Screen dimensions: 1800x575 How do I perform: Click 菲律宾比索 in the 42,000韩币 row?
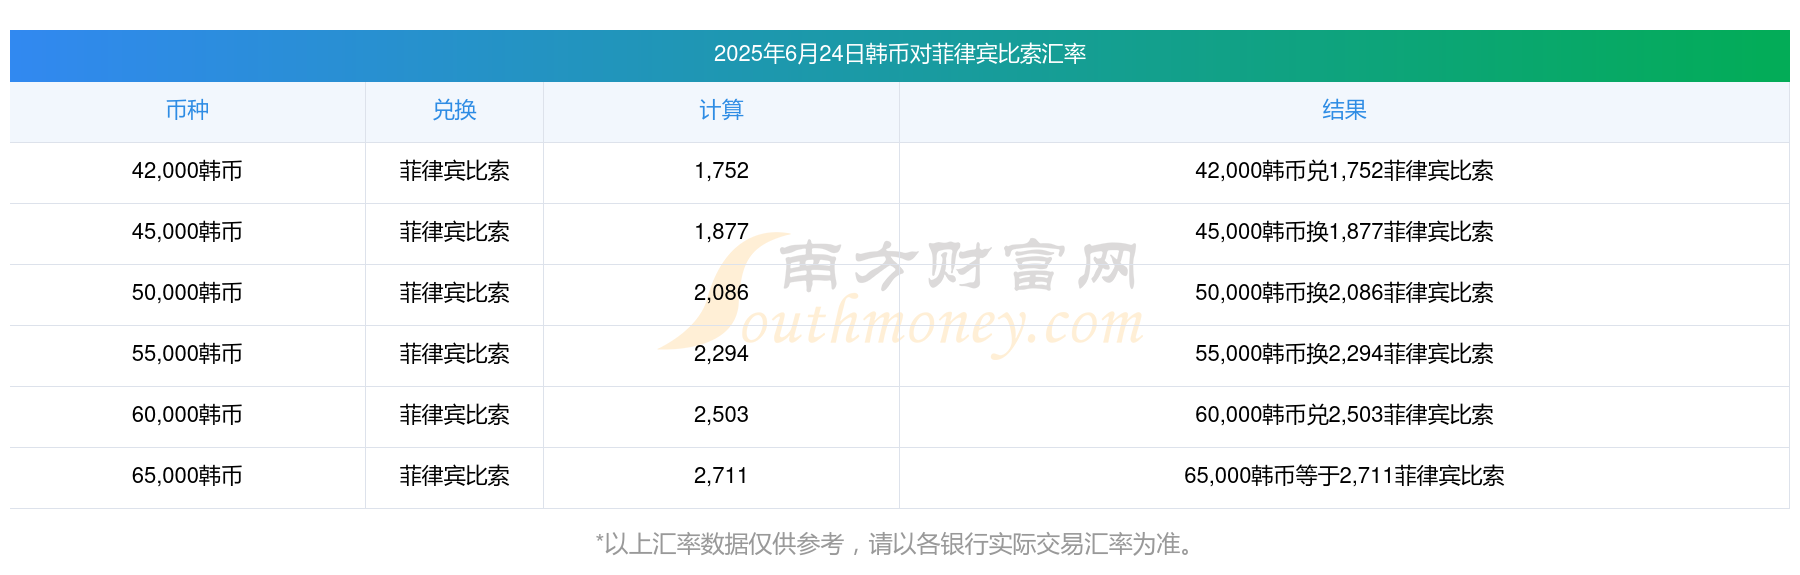tap(454, 171)
